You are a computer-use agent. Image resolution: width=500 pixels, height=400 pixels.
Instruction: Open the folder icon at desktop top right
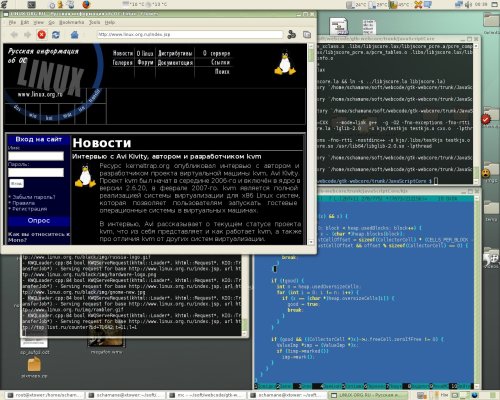pyautogui.click(x=492, y=21)
